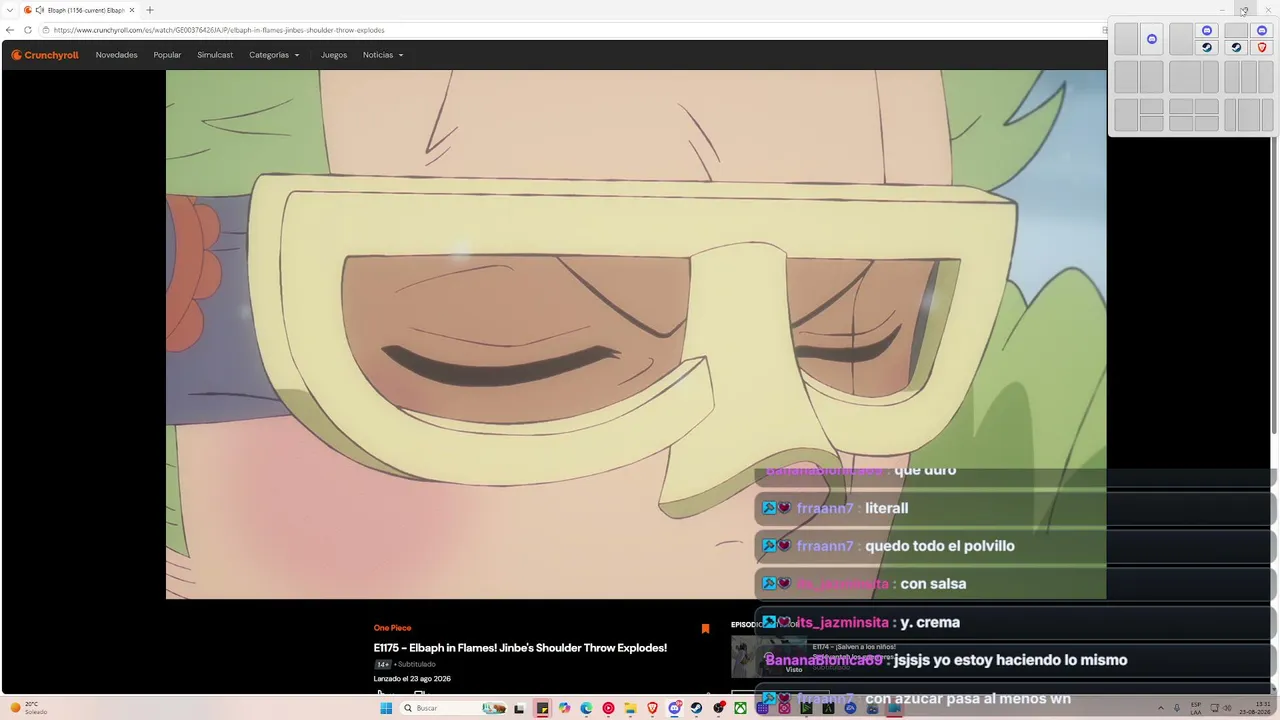Open a new browser tab

point(150,10)
